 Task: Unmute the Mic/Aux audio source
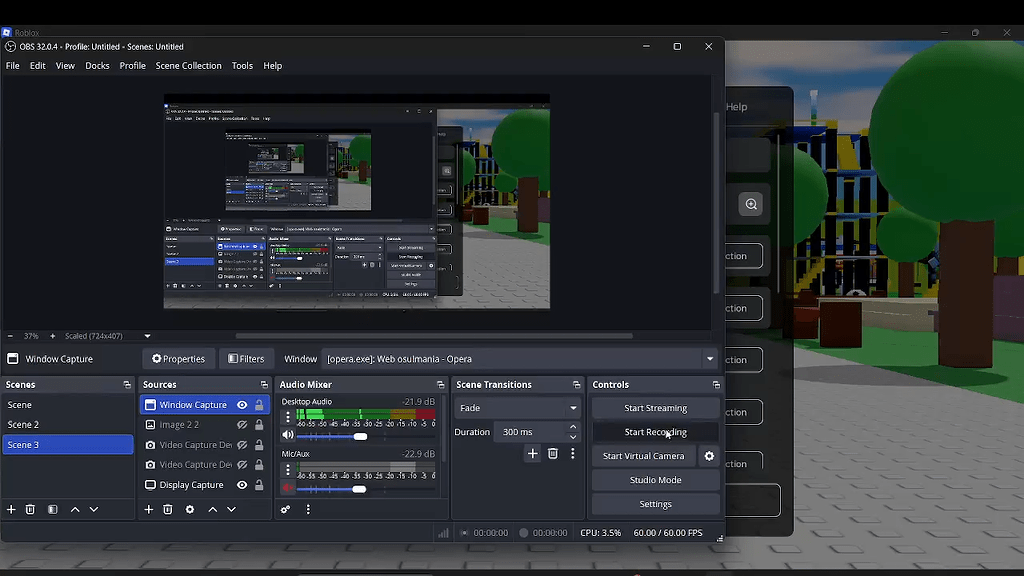[x=287, y=487]
